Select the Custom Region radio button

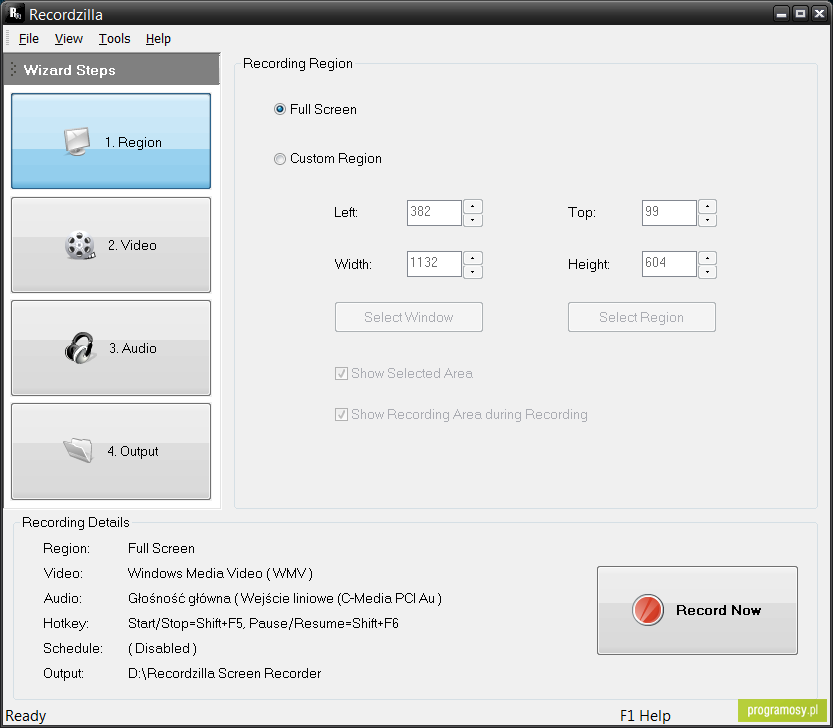click(x=279, y=159)
